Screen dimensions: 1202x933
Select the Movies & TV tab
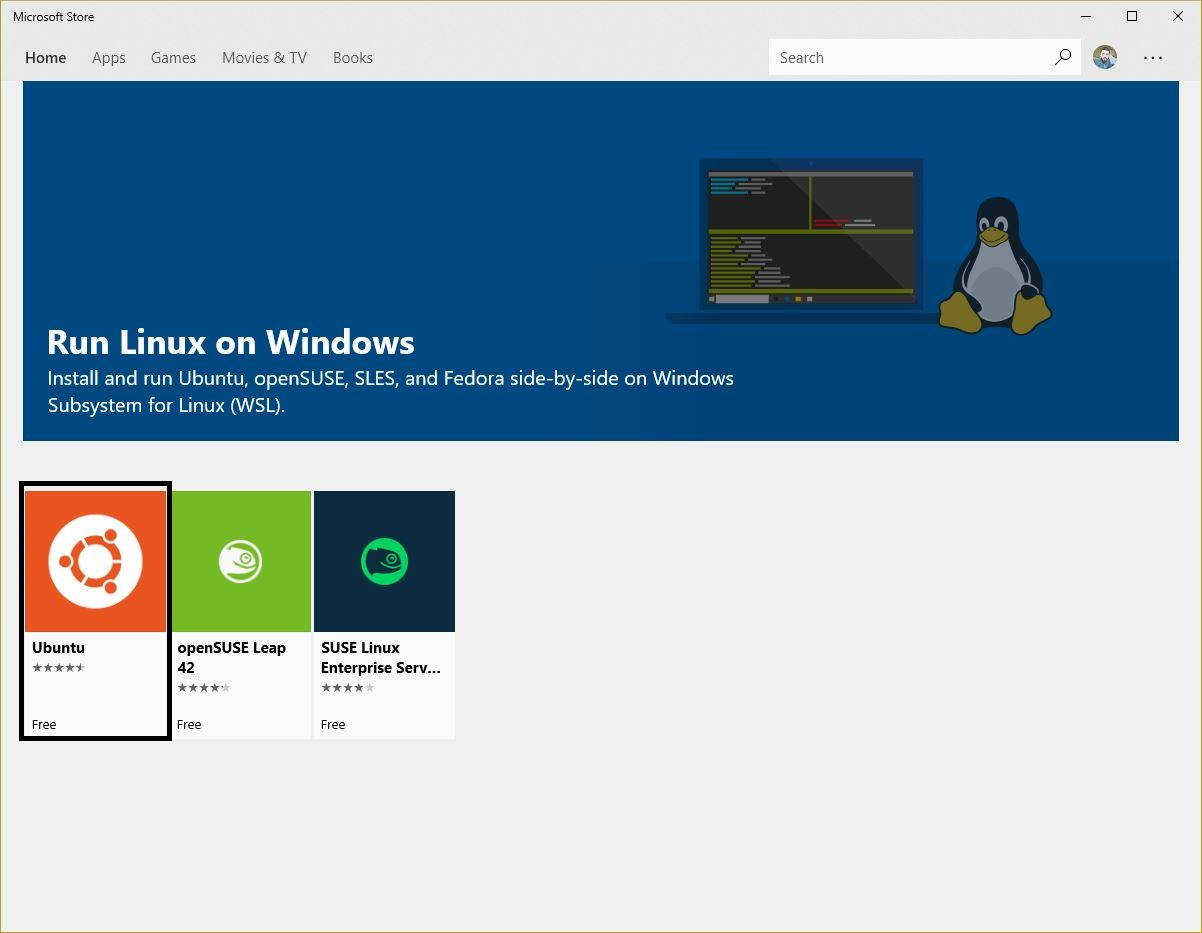[264, 58]
